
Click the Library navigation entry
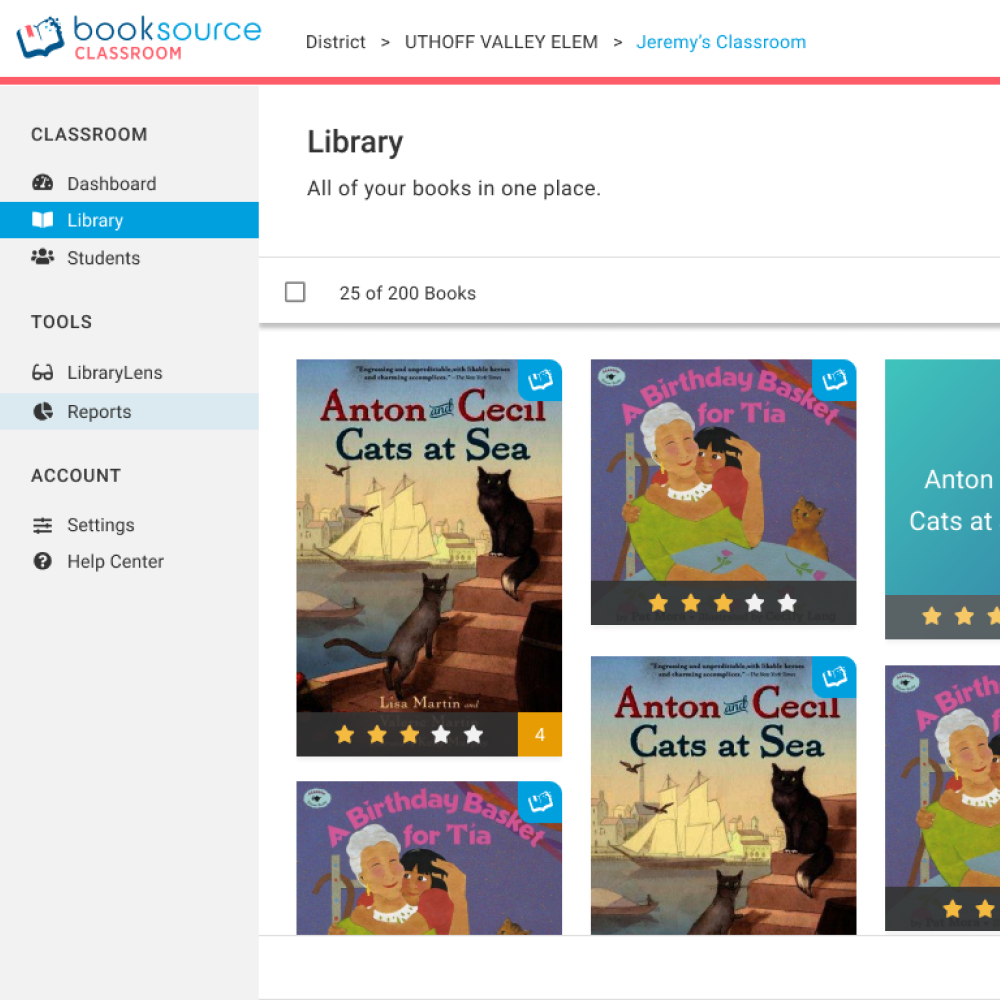point(94,220)
